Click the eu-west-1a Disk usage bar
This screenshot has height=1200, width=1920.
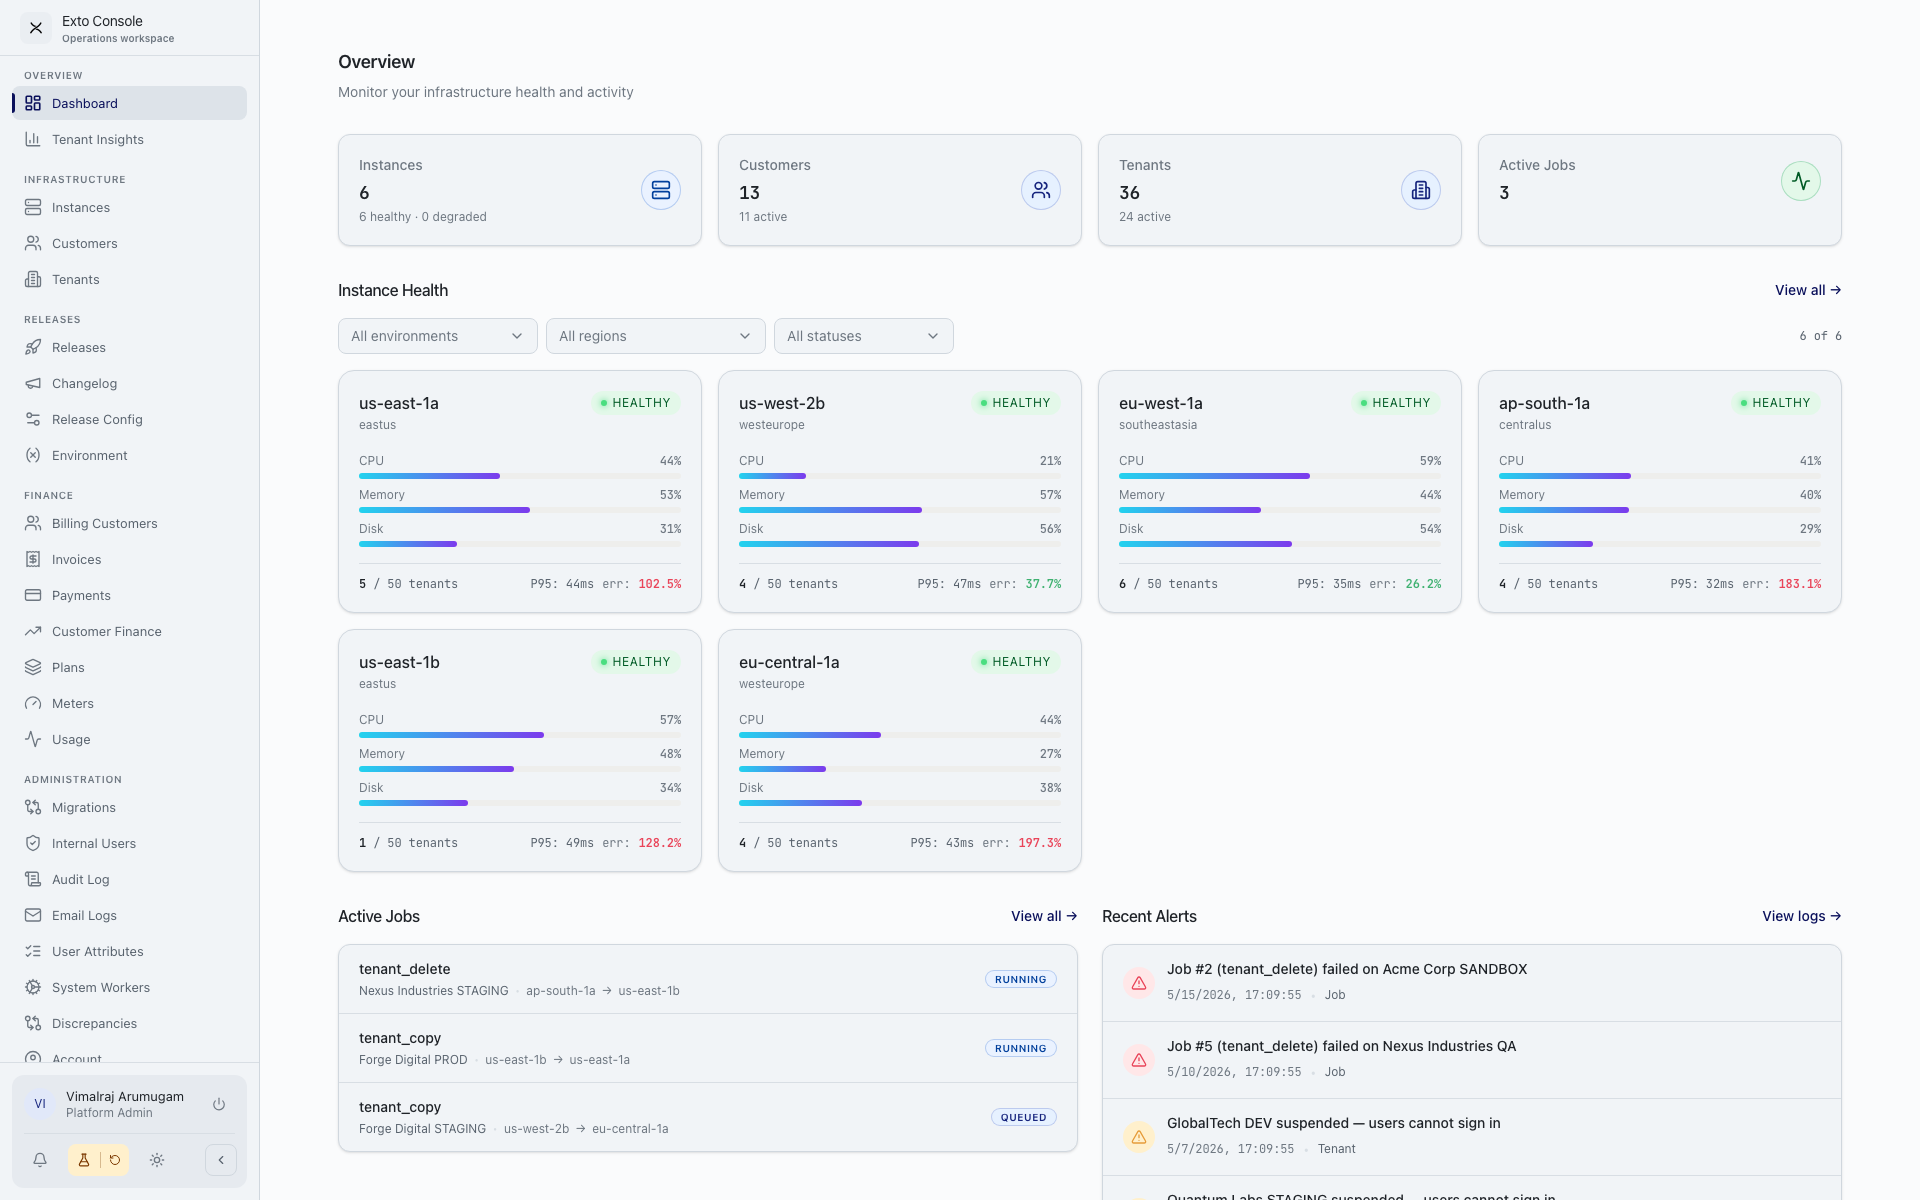pos(1280,544)
